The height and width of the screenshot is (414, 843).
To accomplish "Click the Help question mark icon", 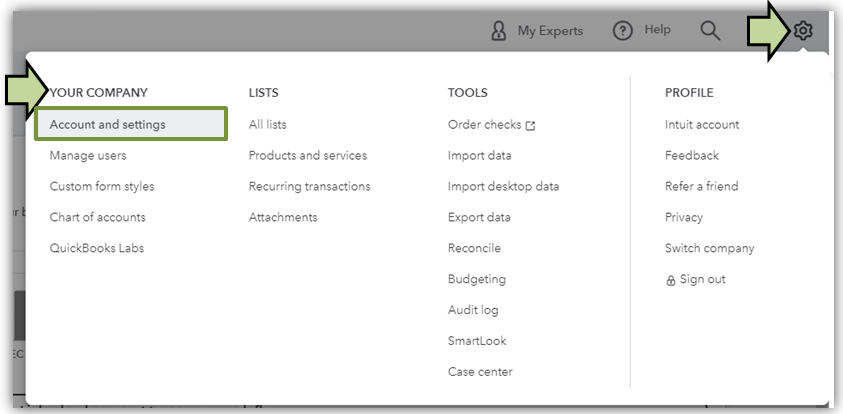I will coord(623,31).
